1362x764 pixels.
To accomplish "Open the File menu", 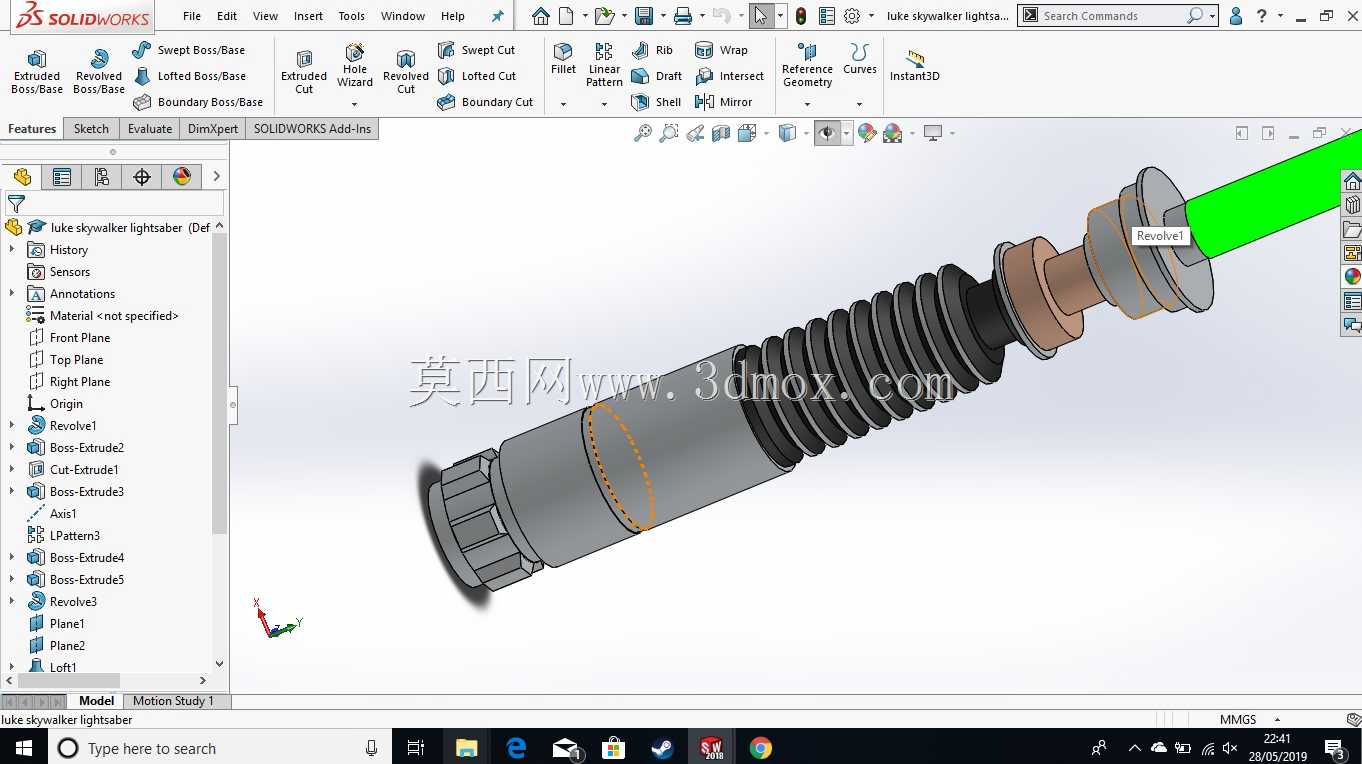I will [x=192, y=16].
